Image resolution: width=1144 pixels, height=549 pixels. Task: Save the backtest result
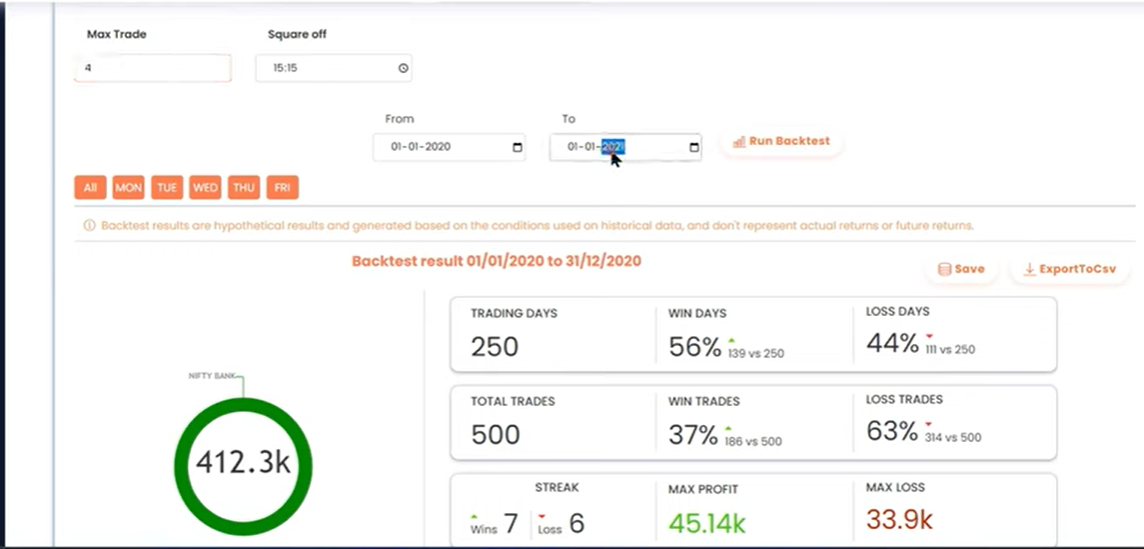pos(960,269)
